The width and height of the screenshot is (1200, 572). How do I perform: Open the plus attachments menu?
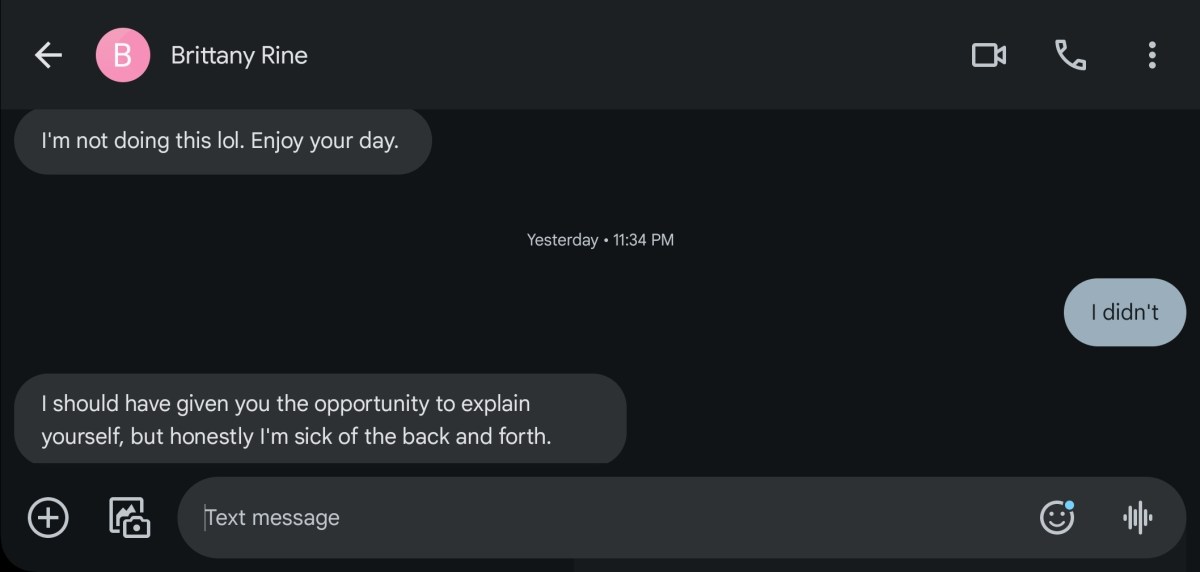point(48,518)
